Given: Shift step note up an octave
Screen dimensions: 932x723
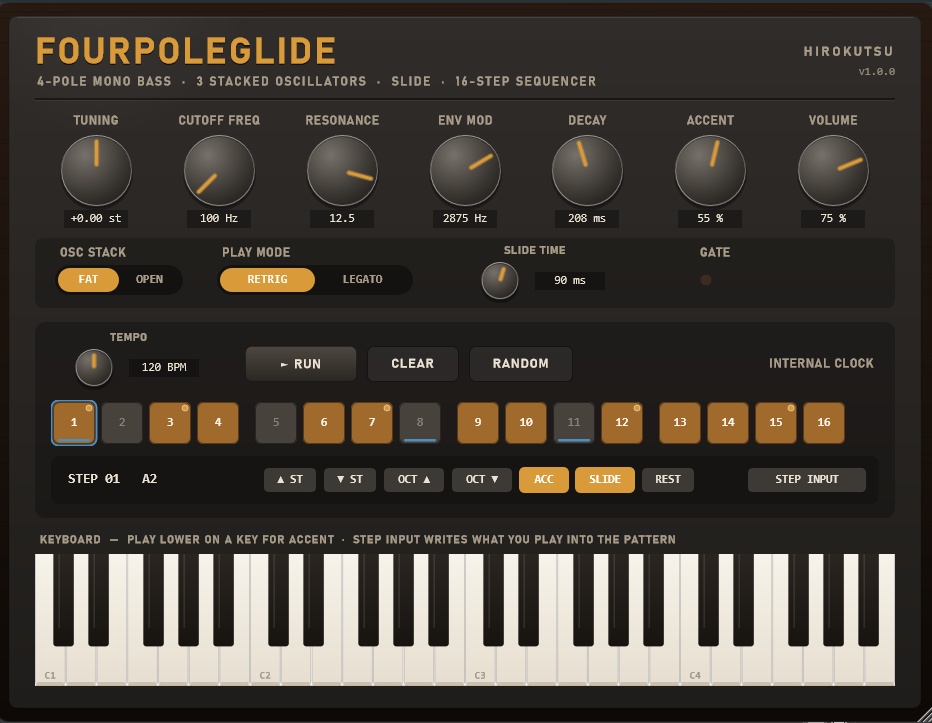Looking at the screenshot, I should [x=414, y=480].
